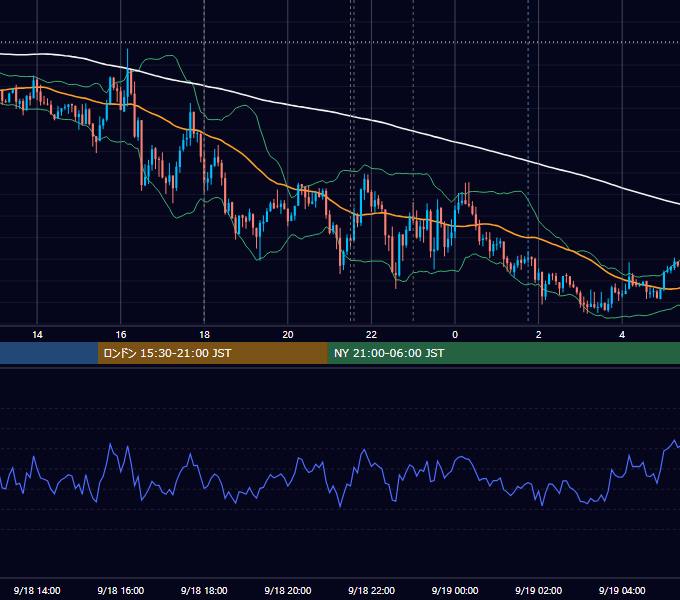Click the 2 hour label on price chart axis
This screenshot has height=600, width=680.
click(539, 335)
